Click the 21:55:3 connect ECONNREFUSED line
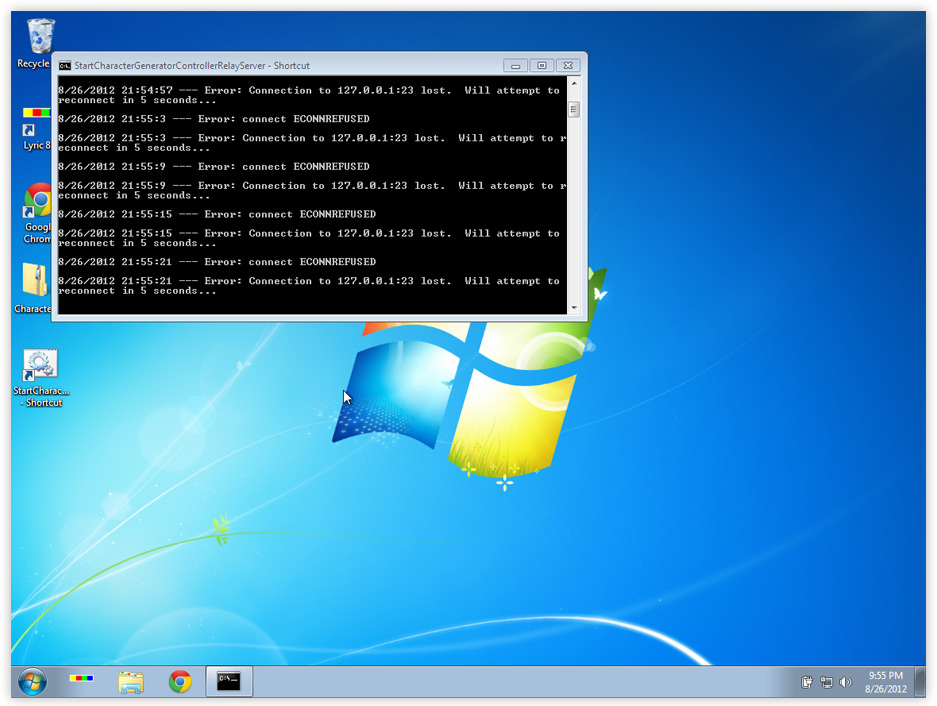937x706 pixels. point(213,119)
